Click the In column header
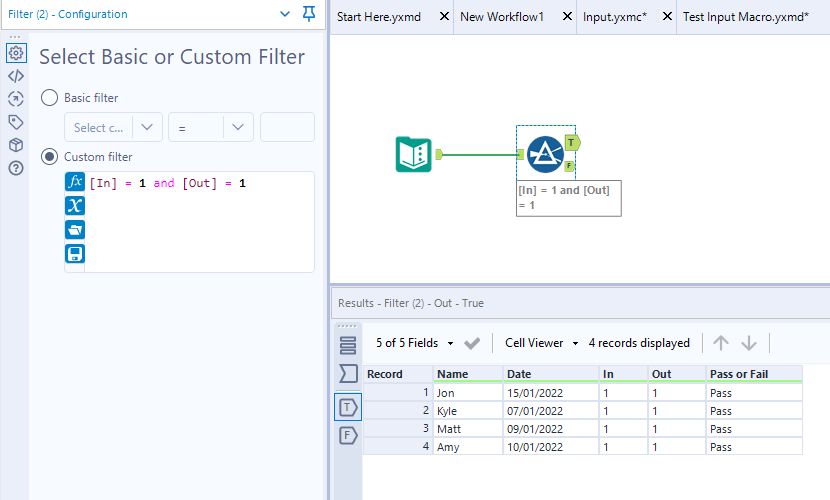The image size is (830, 500). pyautogui.click(x=624, y=374)
